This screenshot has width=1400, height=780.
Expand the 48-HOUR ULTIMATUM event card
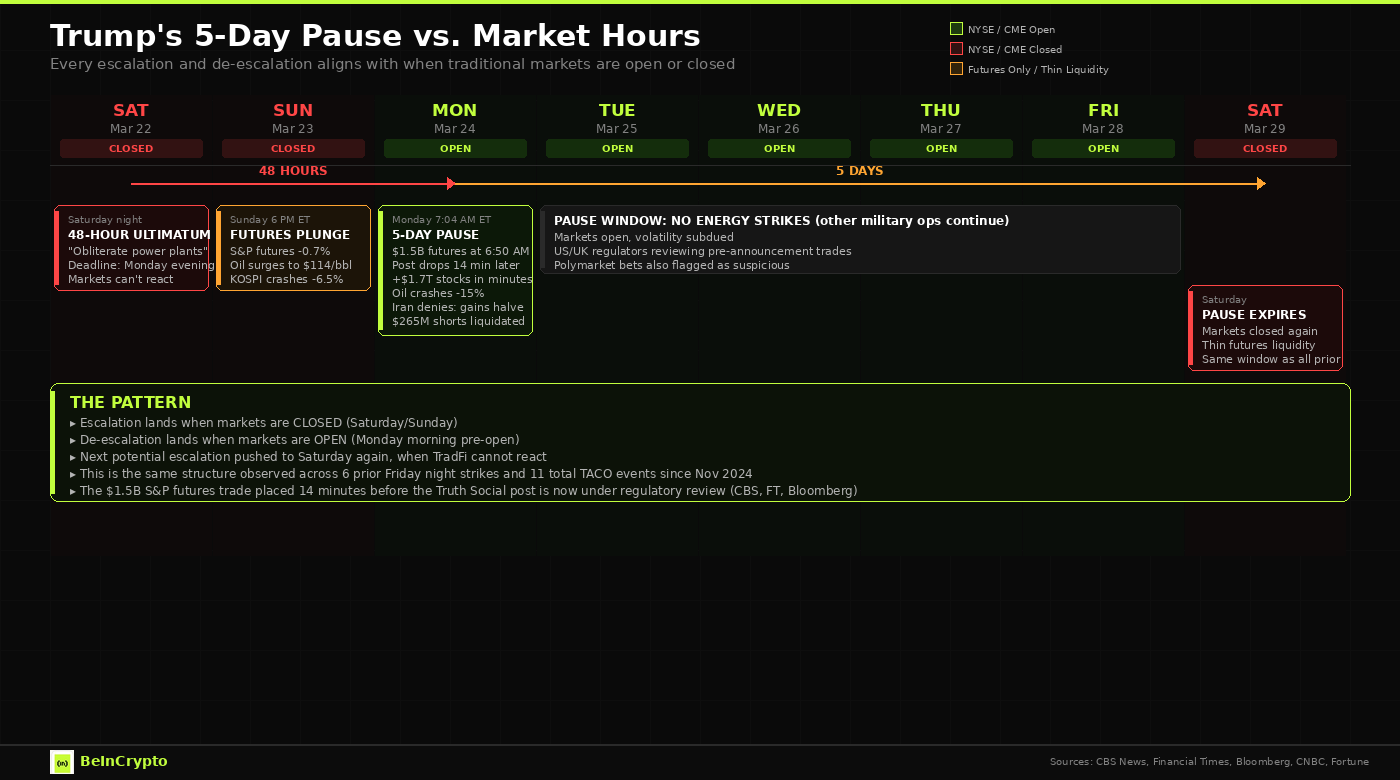(131, 247)
